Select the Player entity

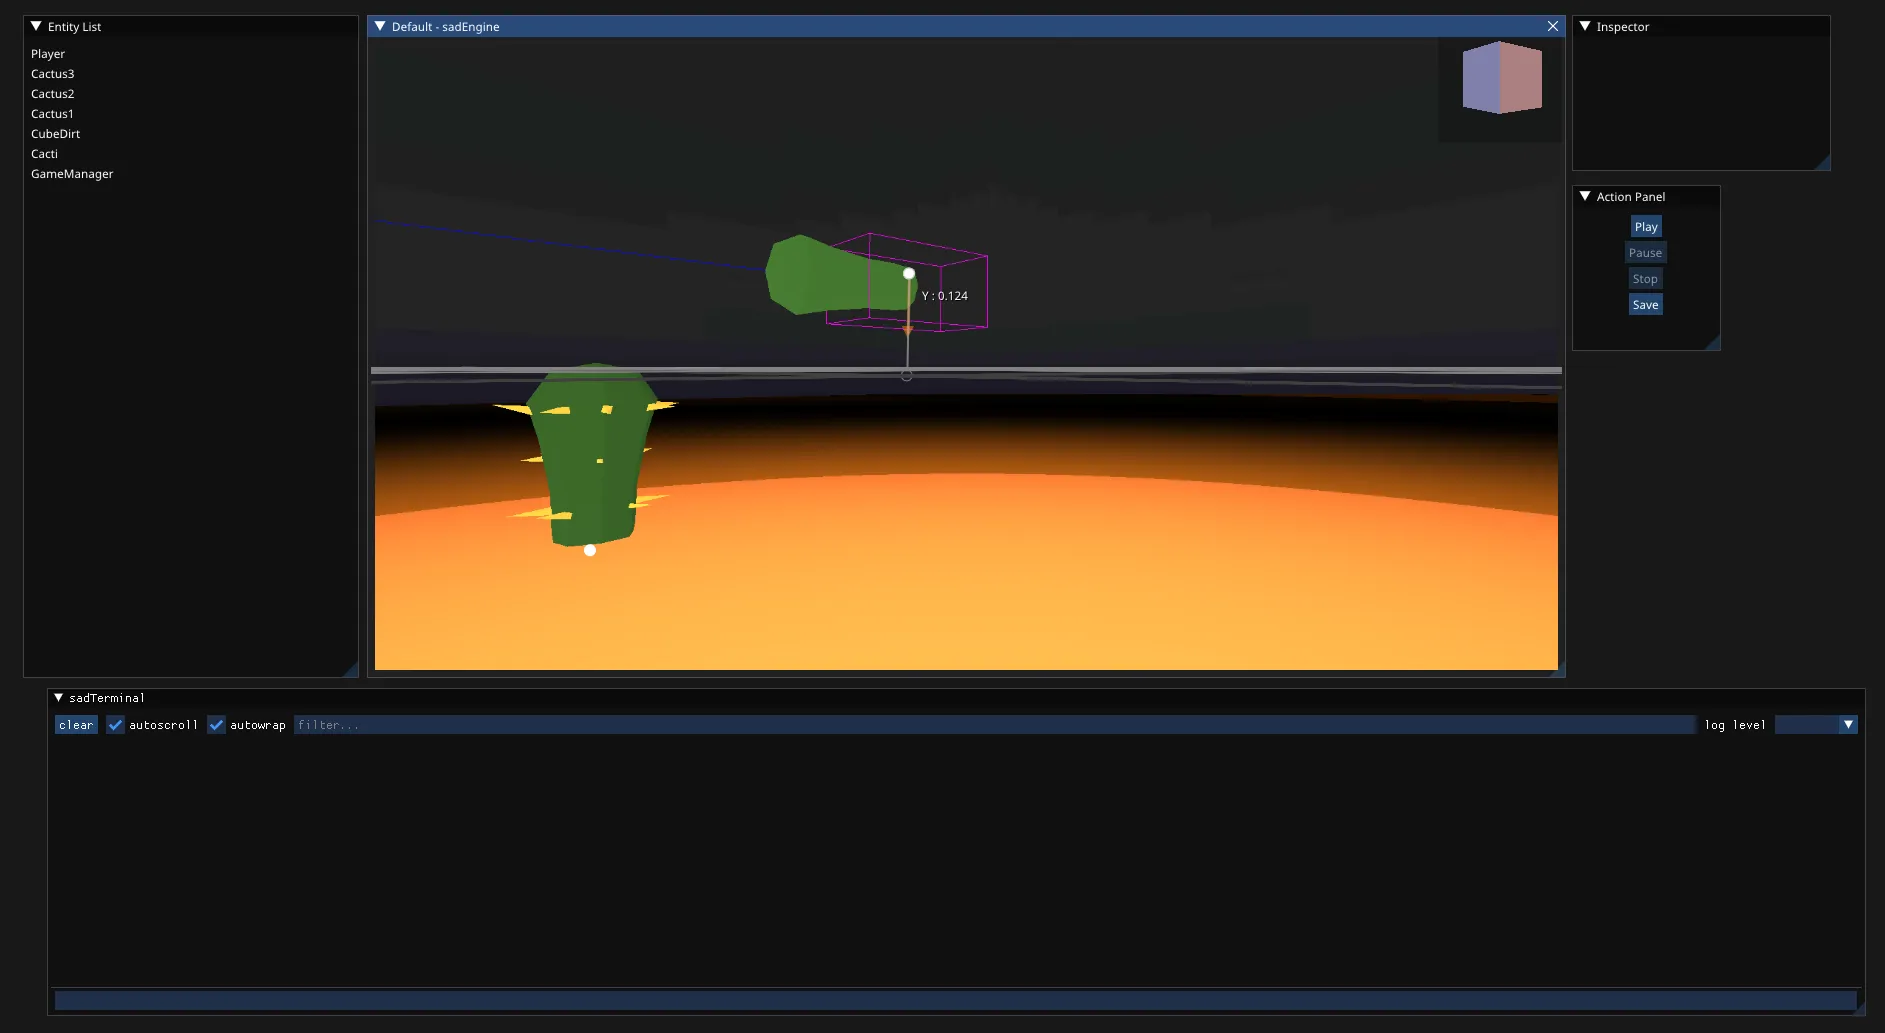[x=48, y=54]
